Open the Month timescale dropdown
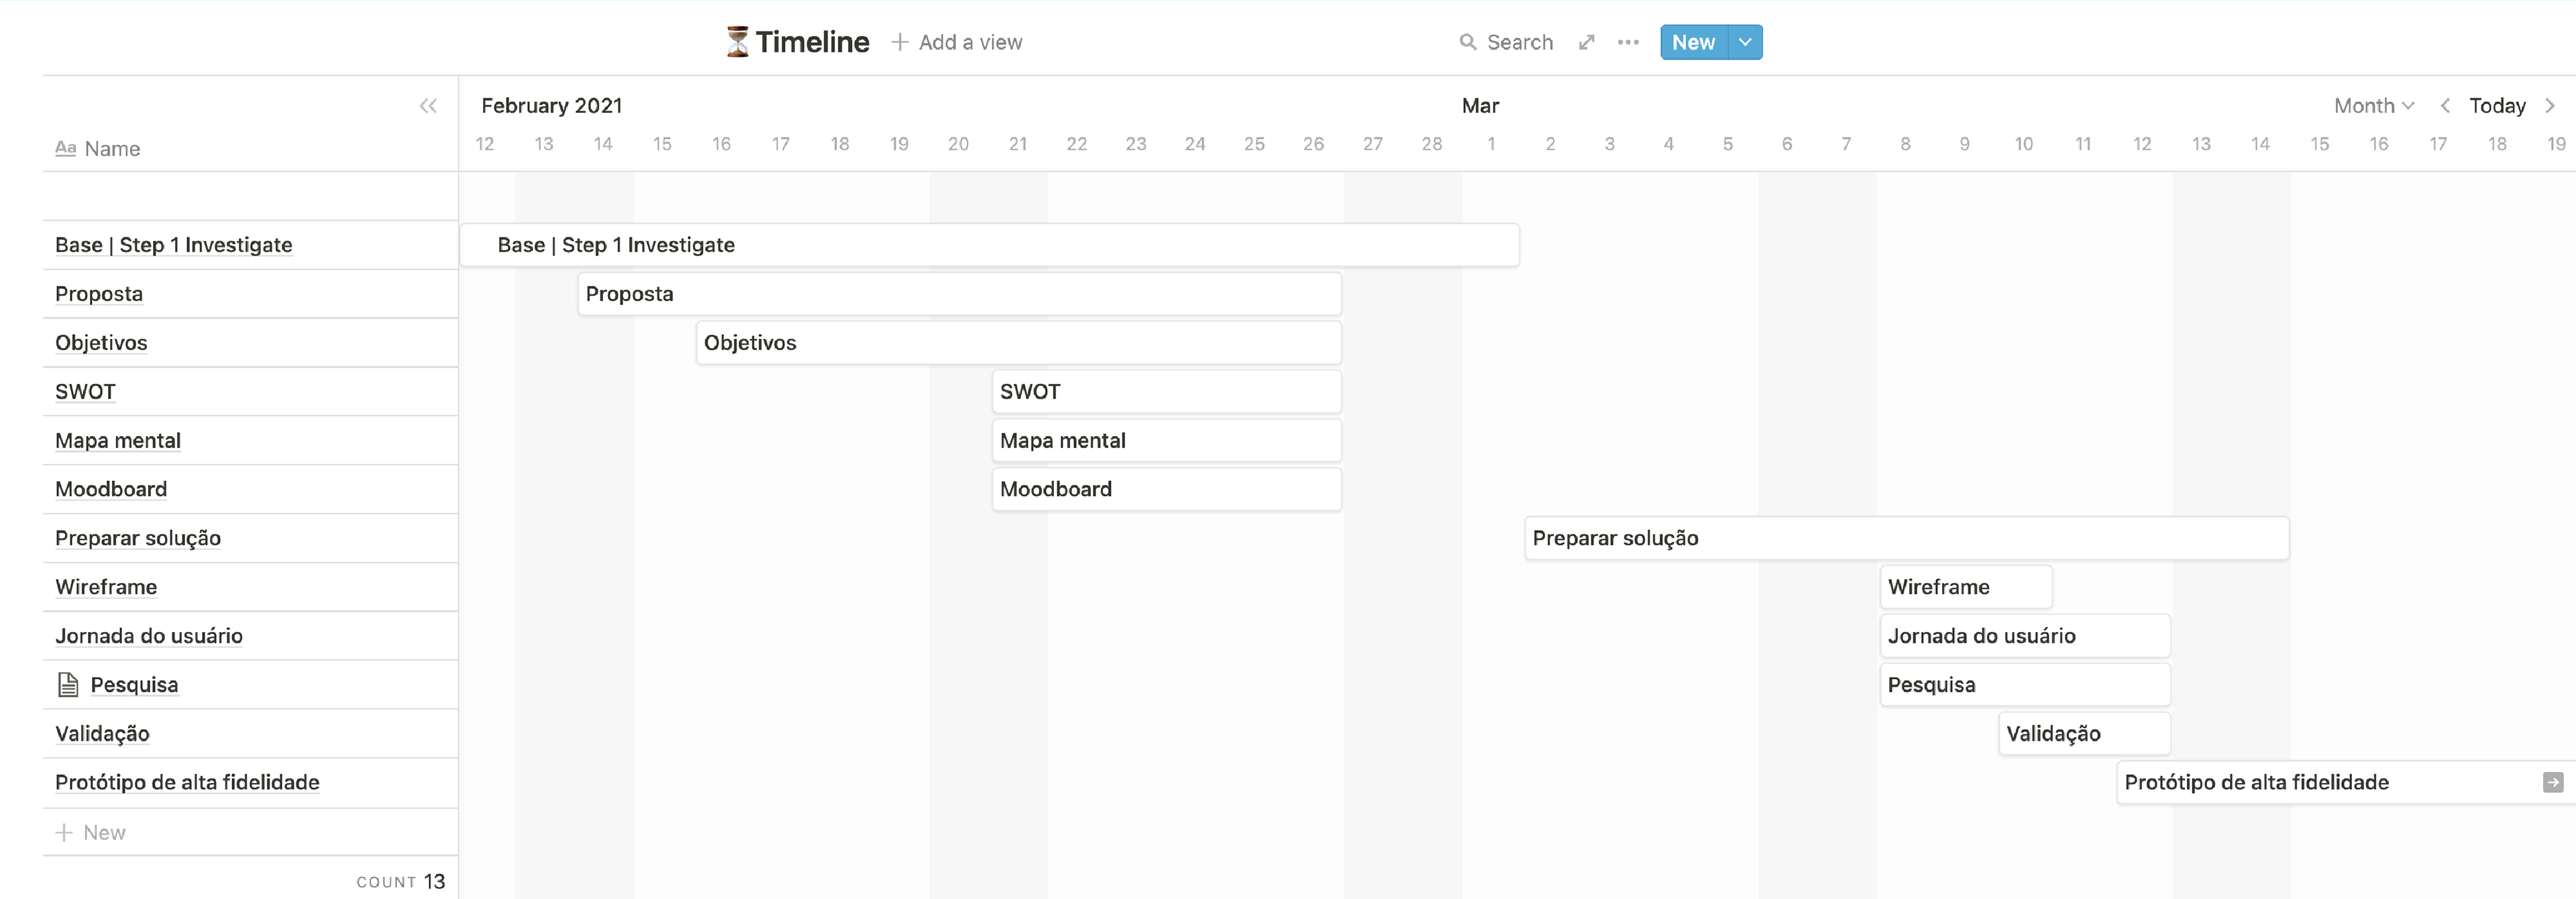Viewport: 2576px width, 899px height. [x=2373, y=106]
